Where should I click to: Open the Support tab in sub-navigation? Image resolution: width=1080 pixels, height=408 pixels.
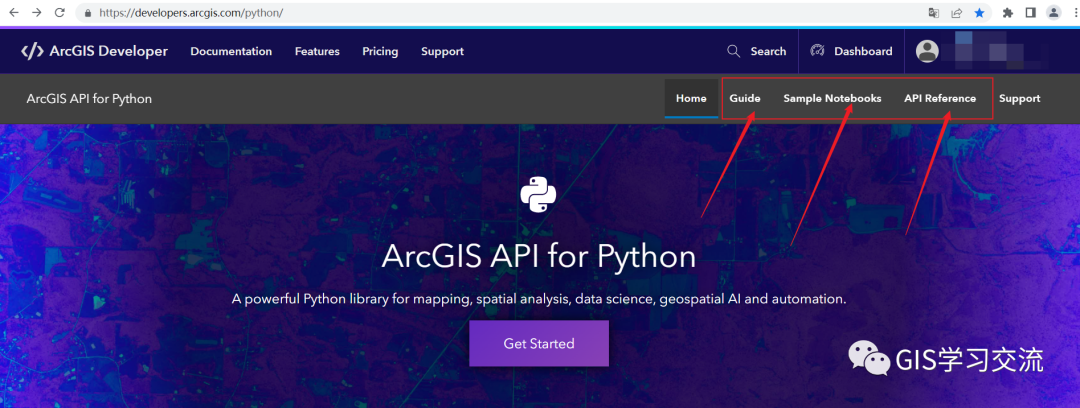click(1019, 99)
